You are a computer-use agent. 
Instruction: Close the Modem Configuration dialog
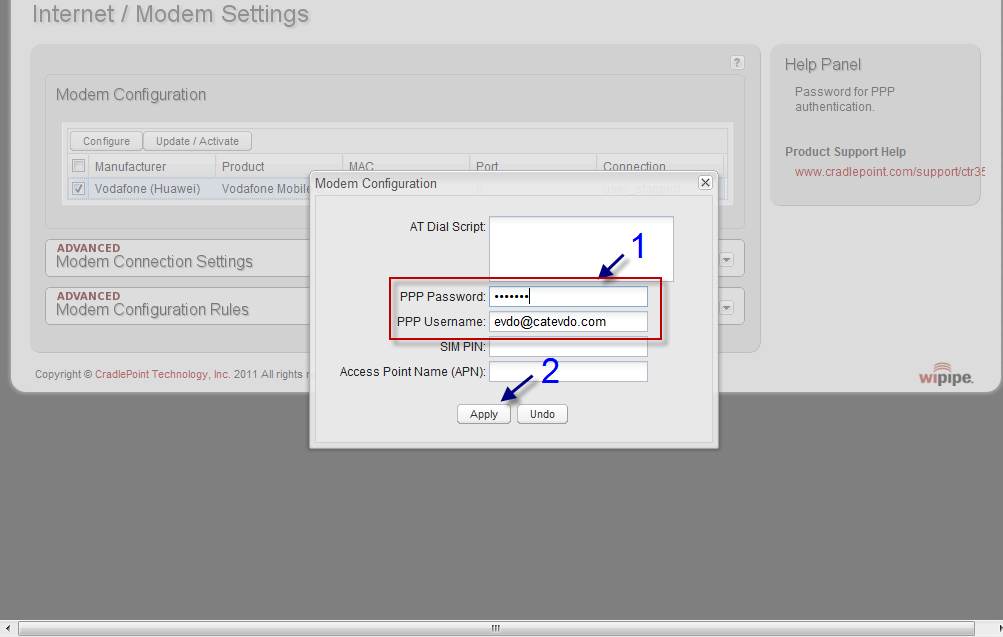tap(705, 183)
